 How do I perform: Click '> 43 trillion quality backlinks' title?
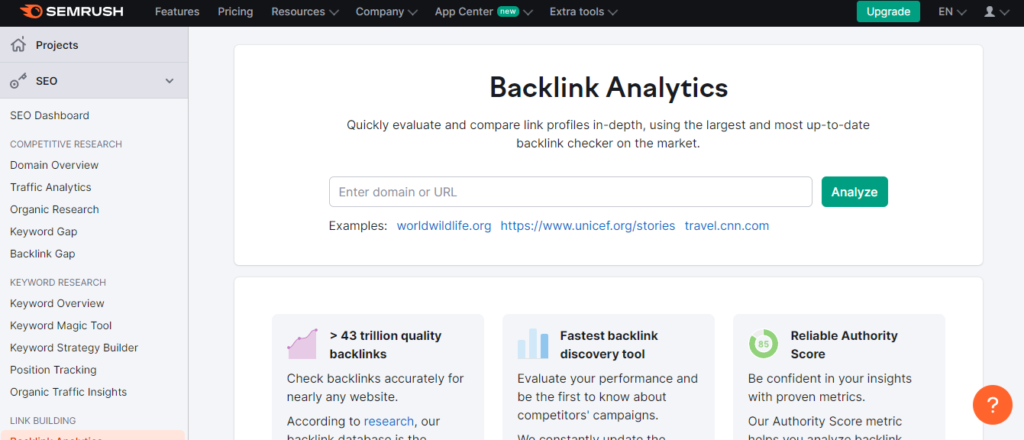[x=385, y=345]
